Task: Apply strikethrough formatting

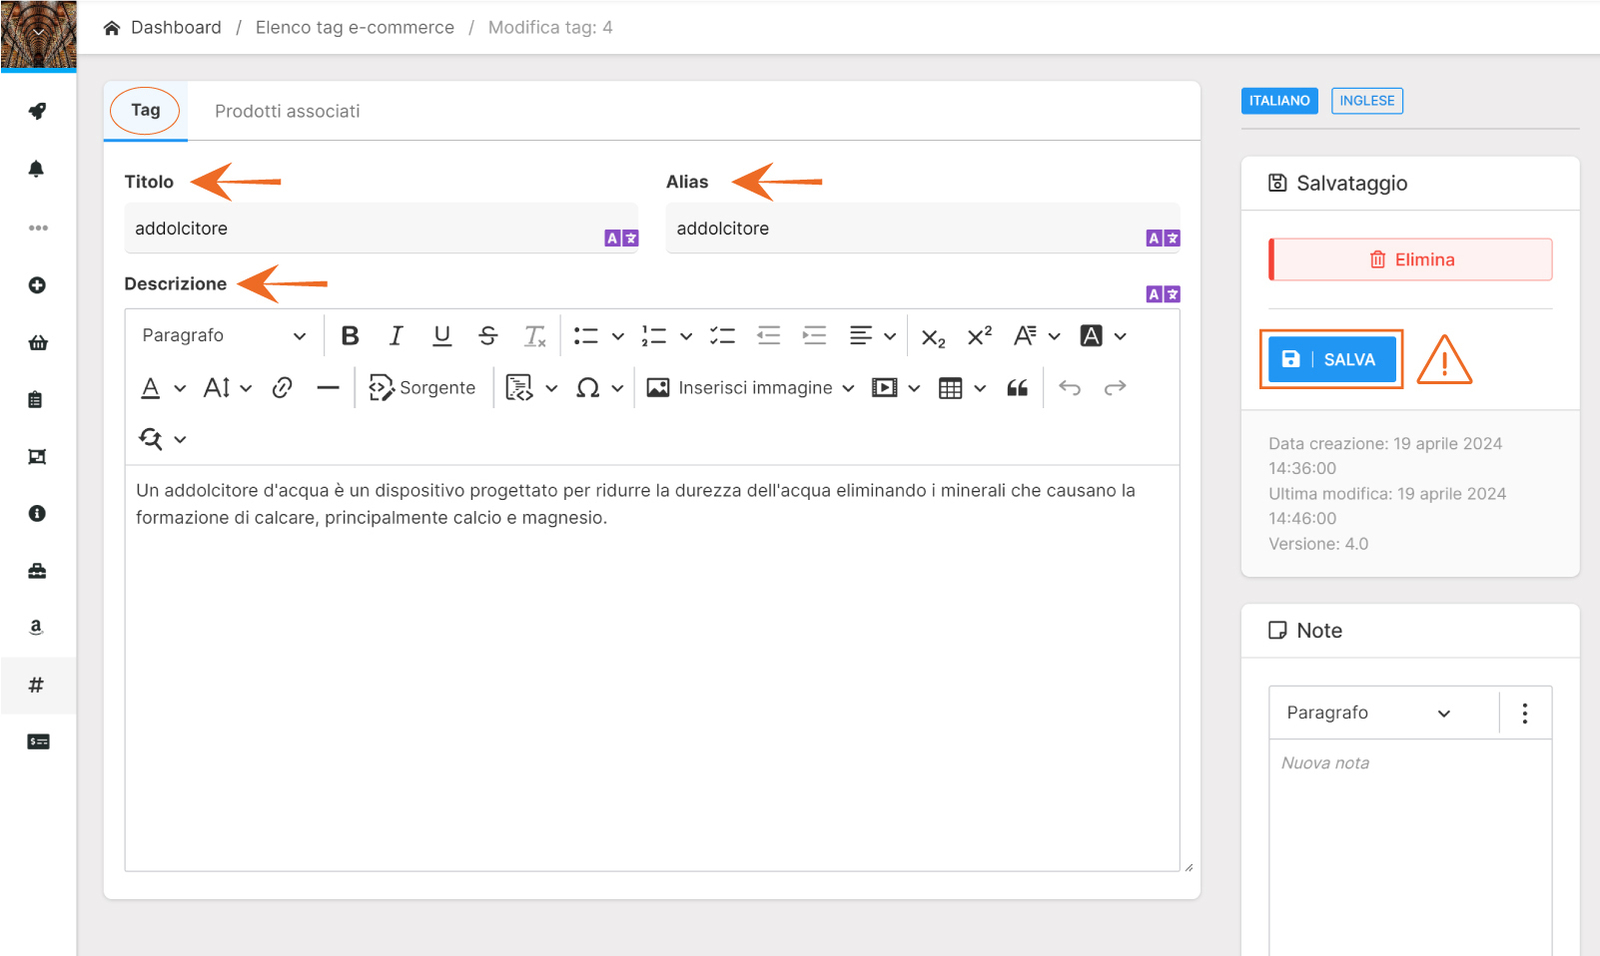Action: 488,336
